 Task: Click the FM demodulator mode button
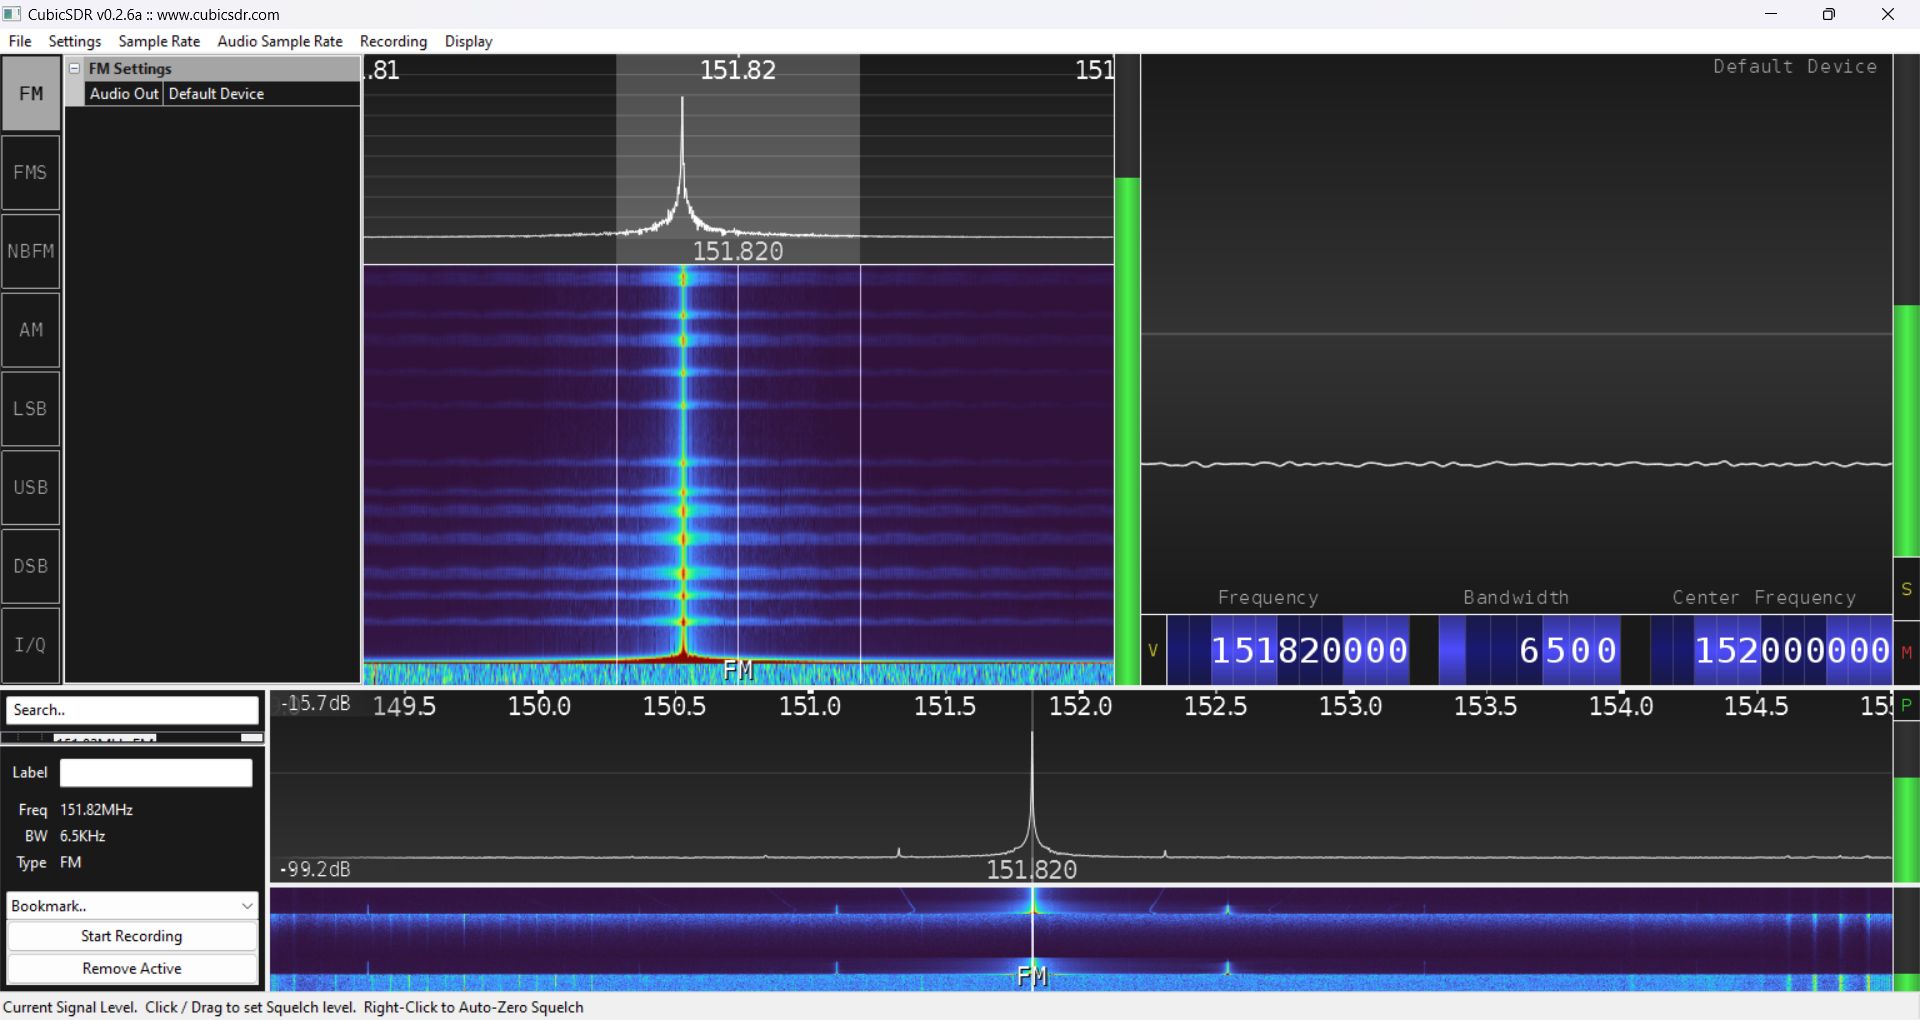pos(31,94)
